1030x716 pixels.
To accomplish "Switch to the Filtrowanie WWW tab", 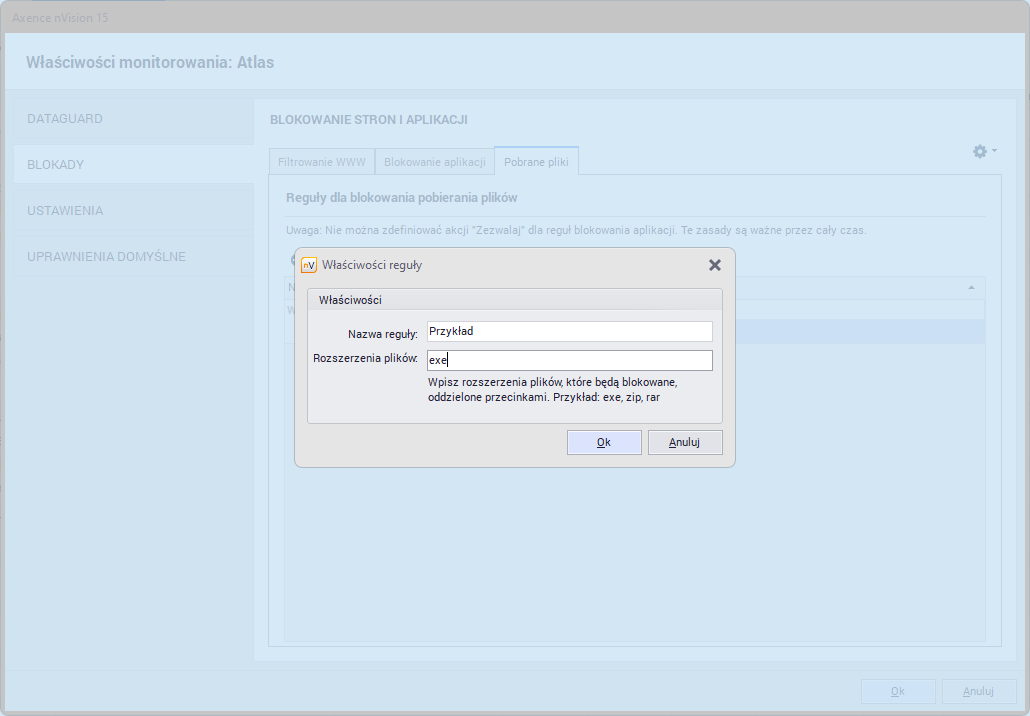I will click(322, 162).
